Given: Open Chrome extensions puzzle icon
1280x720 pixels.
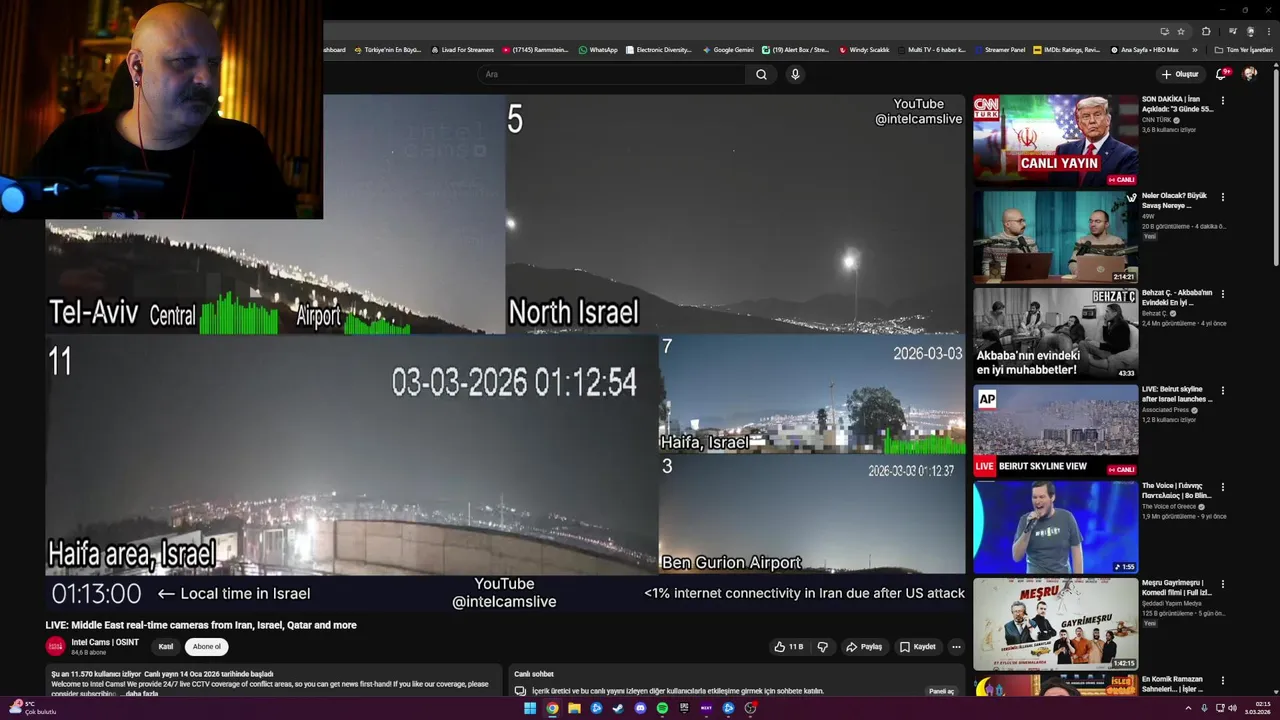Looking at the screenshot, I should [x=1206, y=31].
